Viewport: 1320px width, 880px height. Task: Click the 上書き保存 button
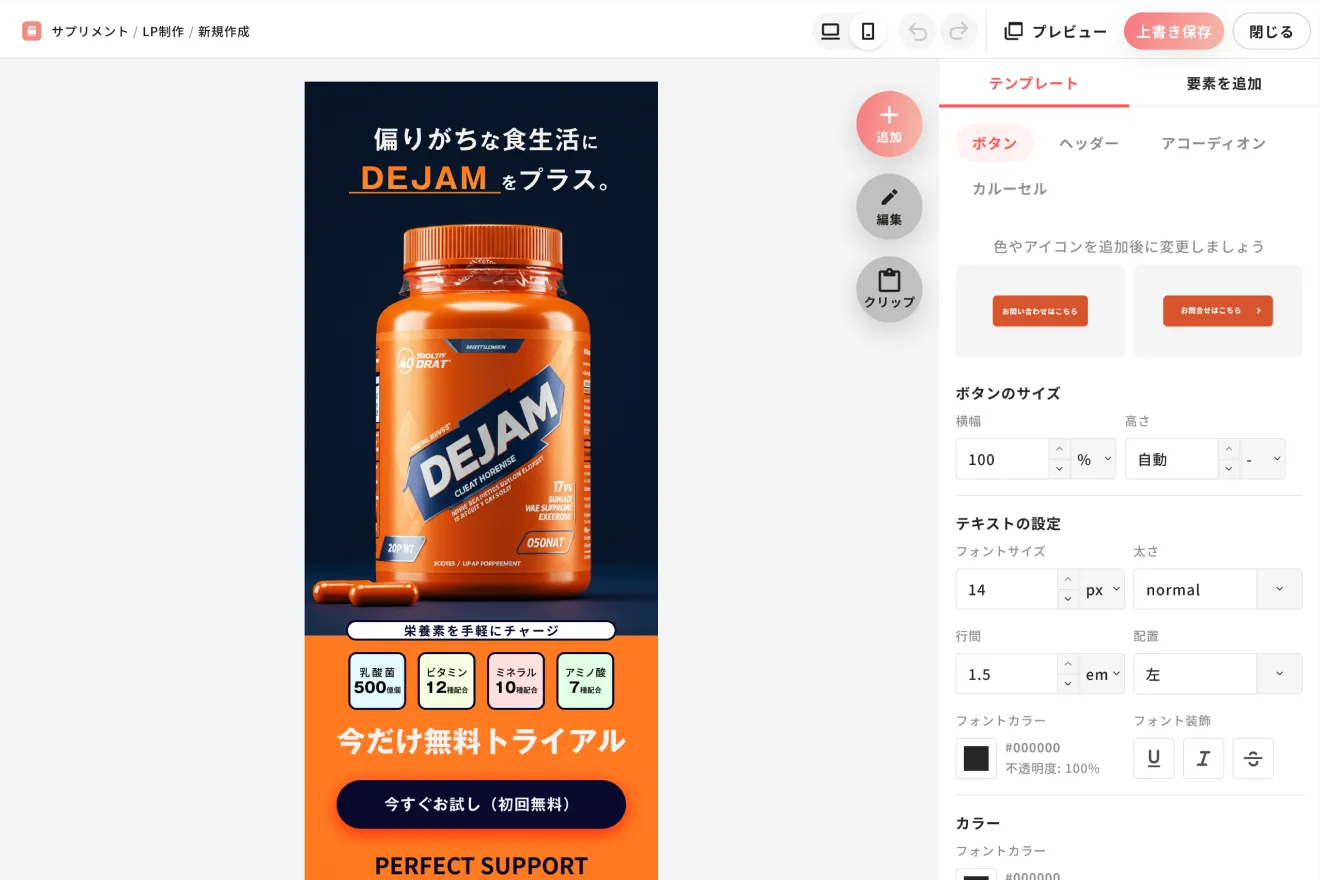[x=1174, y=31]
